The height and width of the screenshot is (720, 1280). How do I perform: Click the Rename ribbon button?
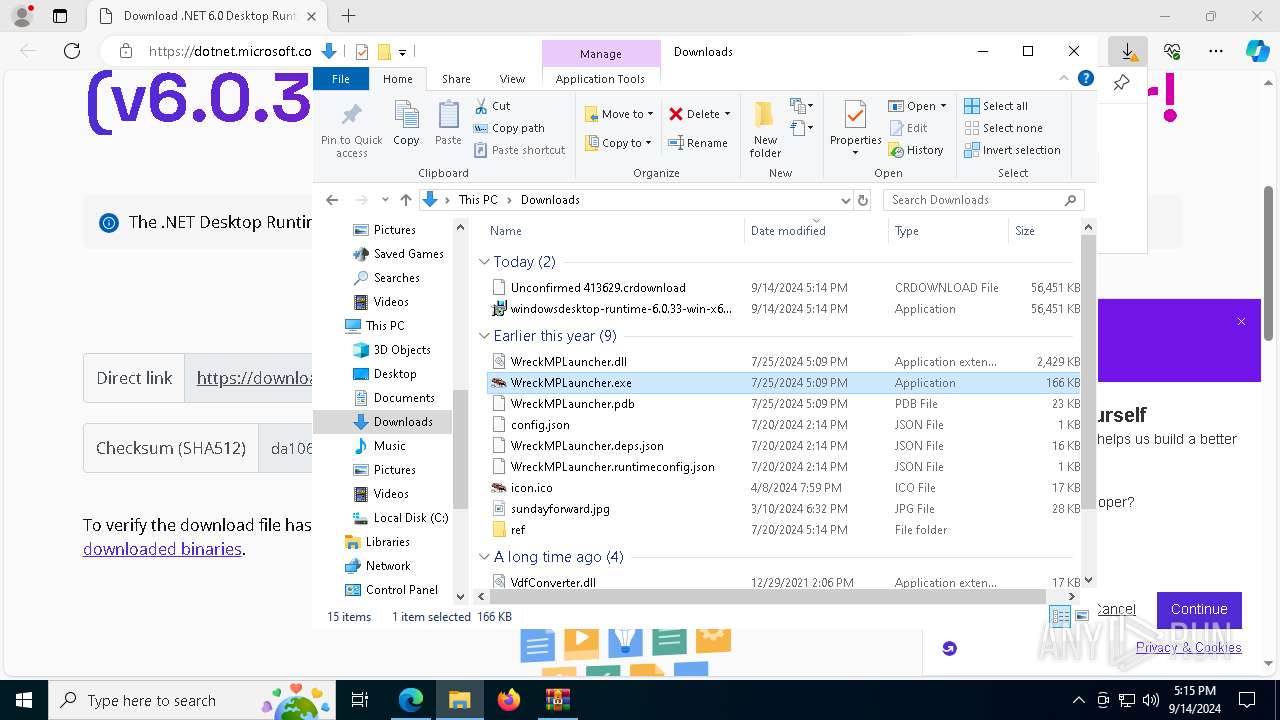coord(698,143)
